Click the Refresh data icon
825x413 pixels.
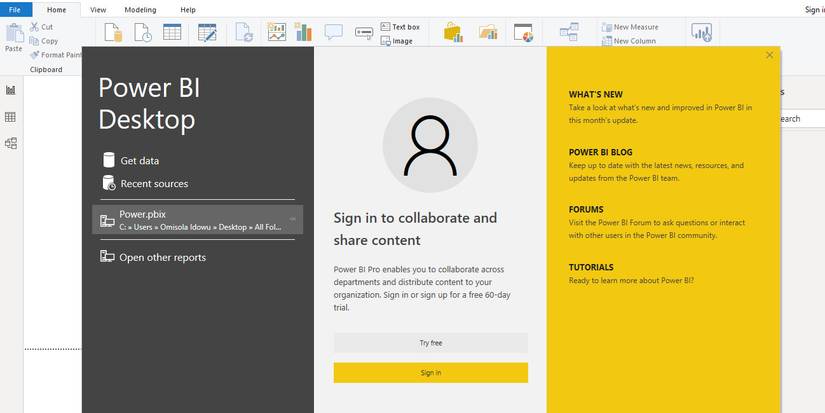[x=244, y=33]
